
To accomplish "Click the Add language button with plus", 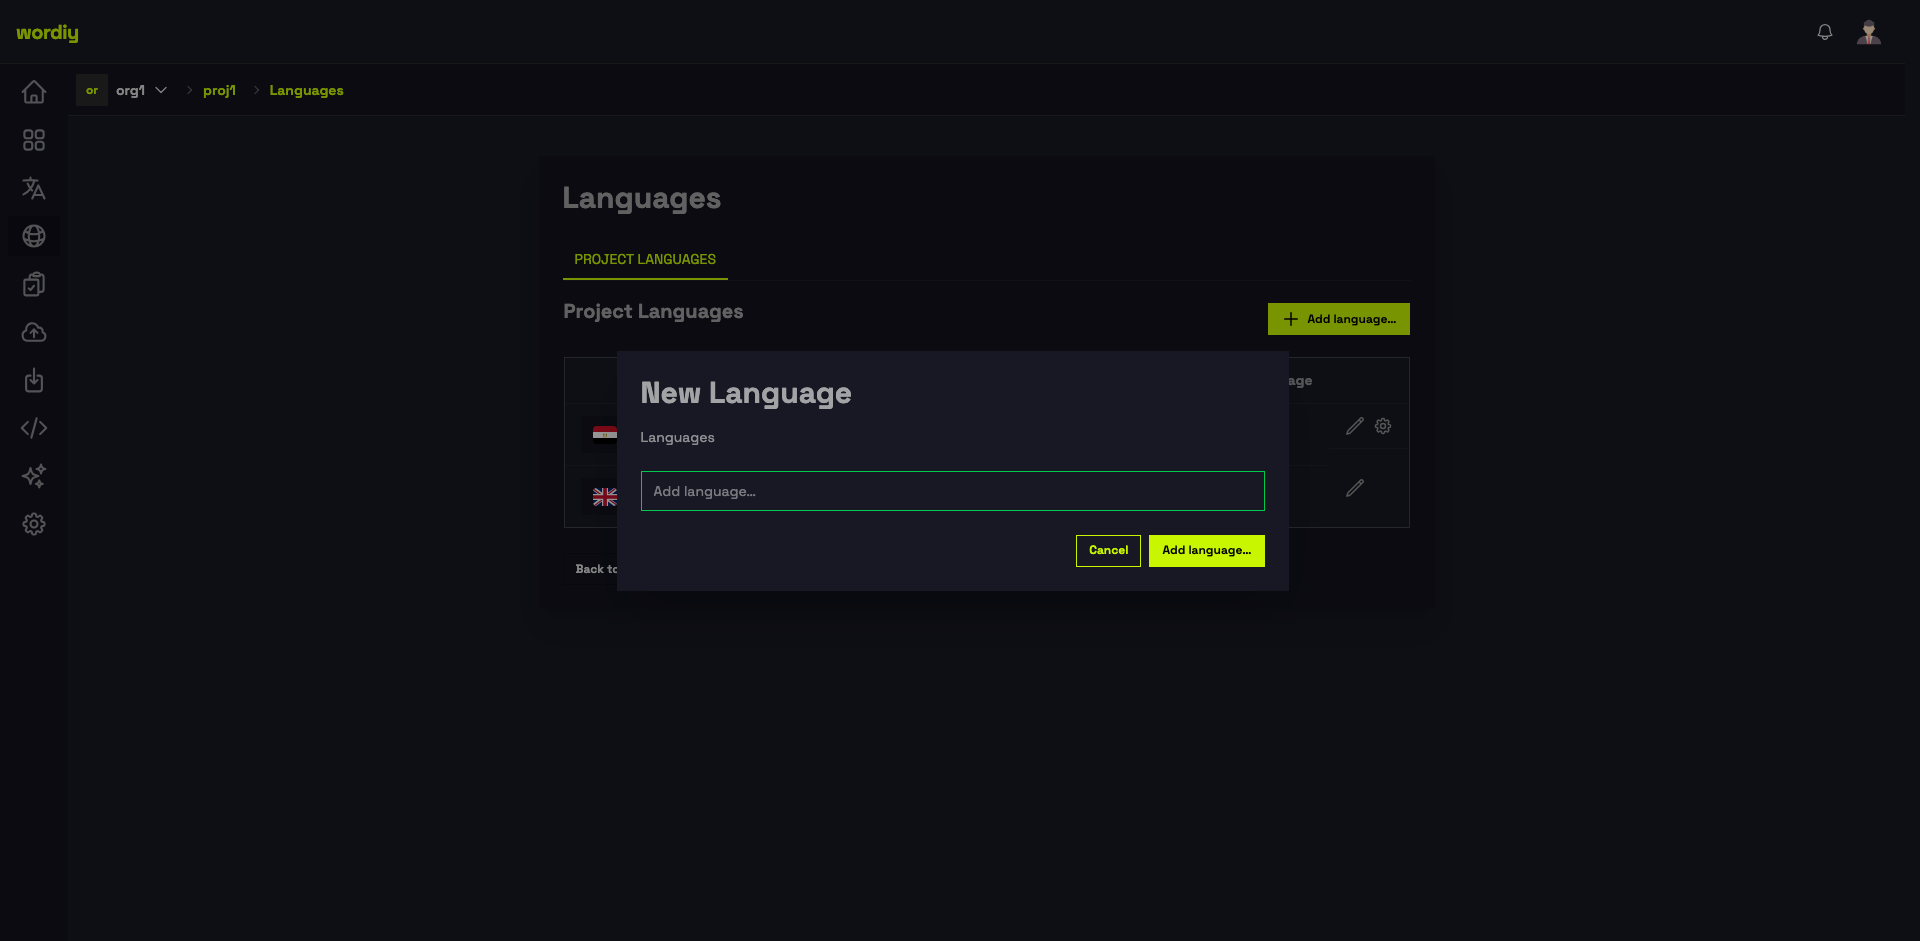I will (1339, 319).
